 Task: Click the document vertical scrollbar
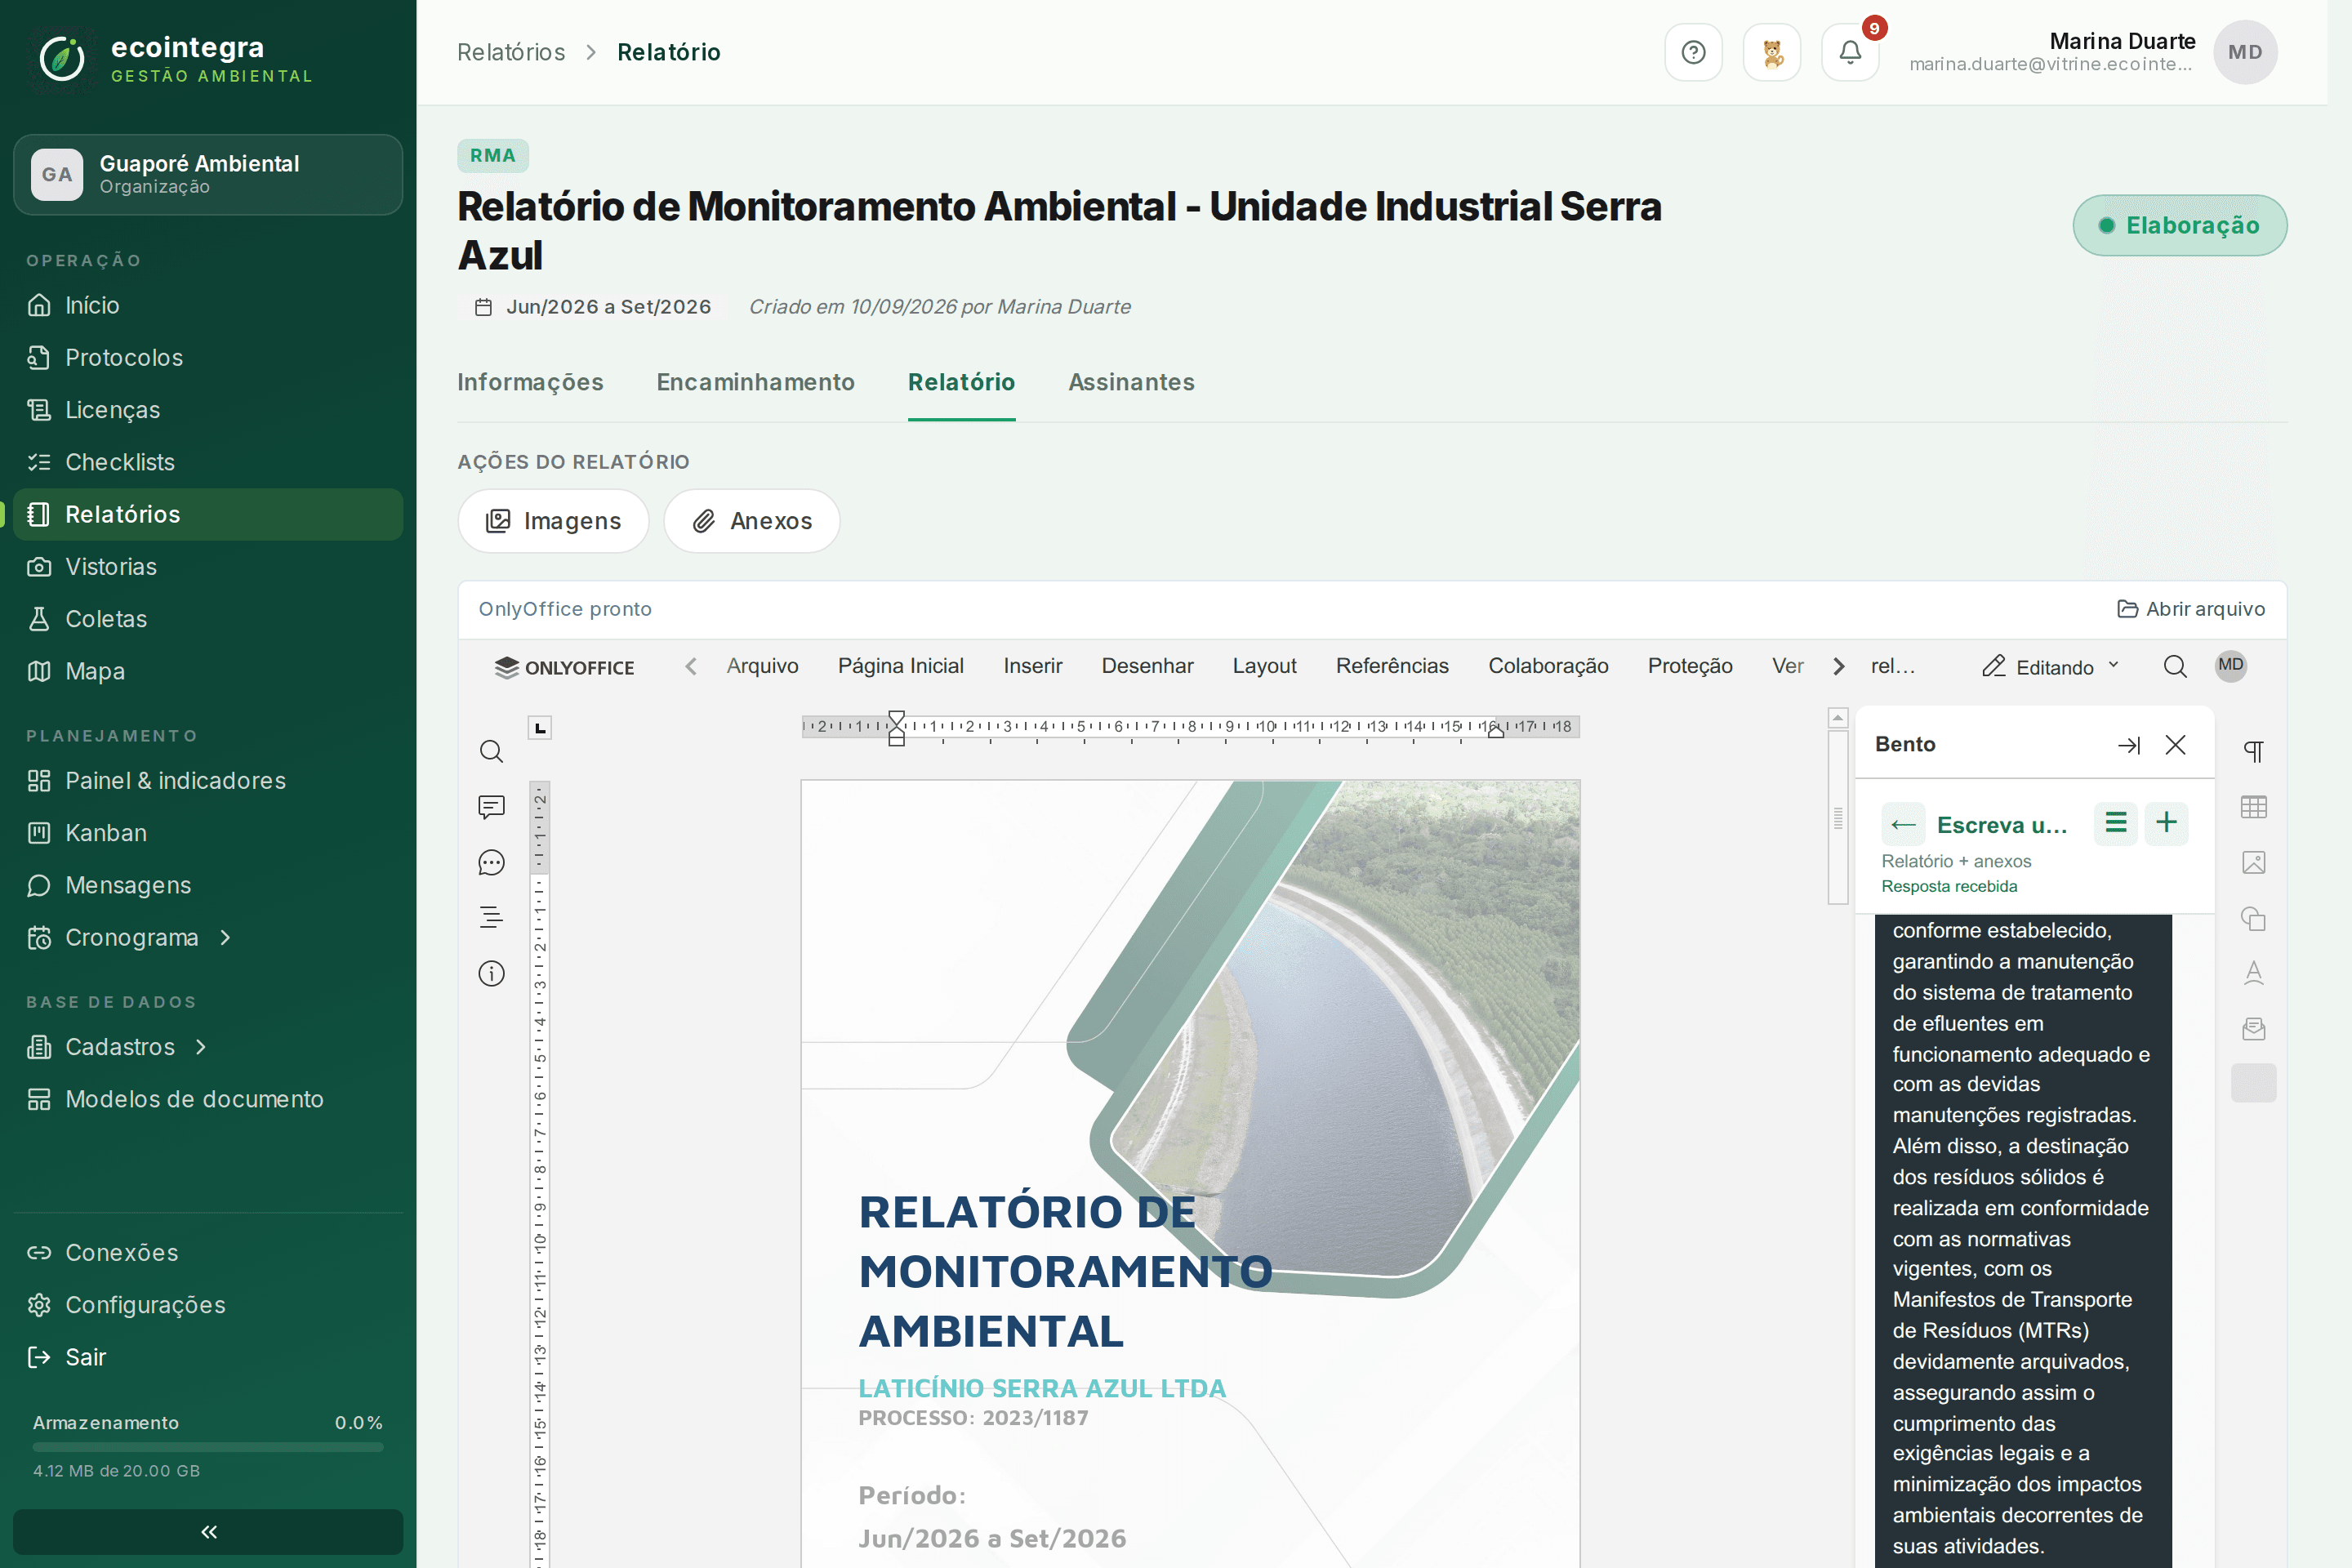[x=1838, y=818]
